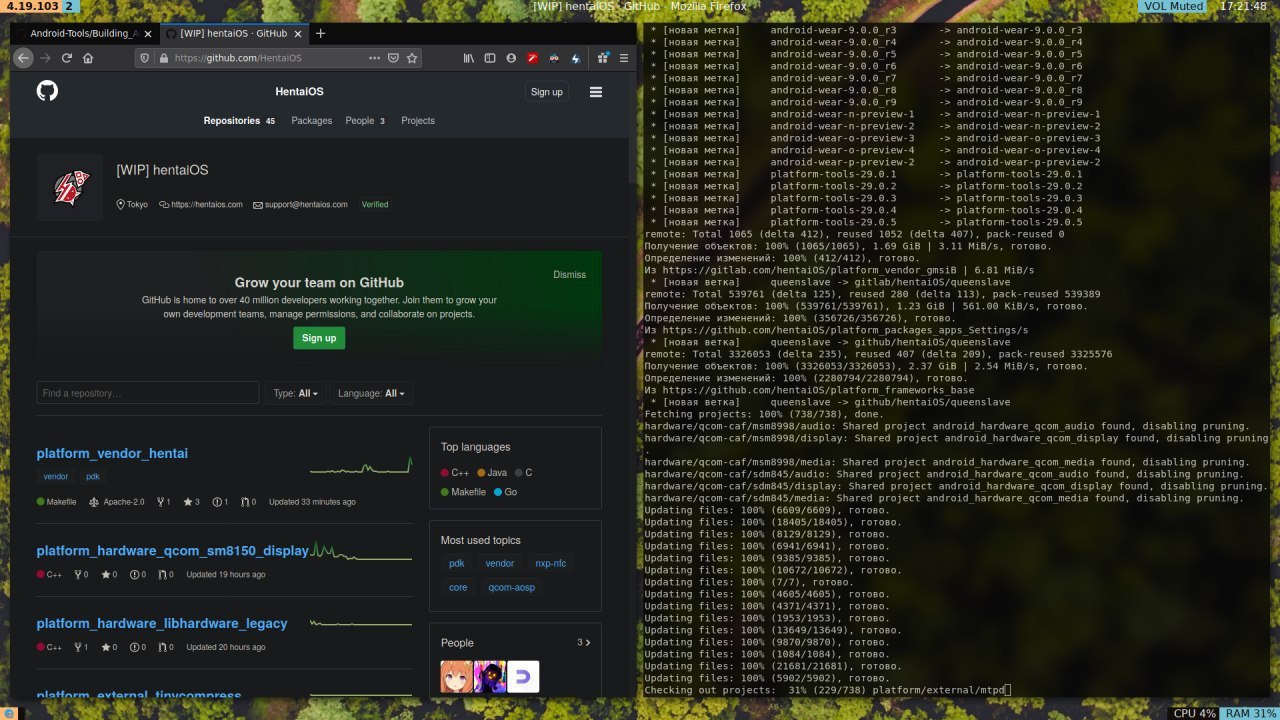Click the vendor tag in Most used topics
This screenshot has height=720, width=1280.
click(500, 564)
